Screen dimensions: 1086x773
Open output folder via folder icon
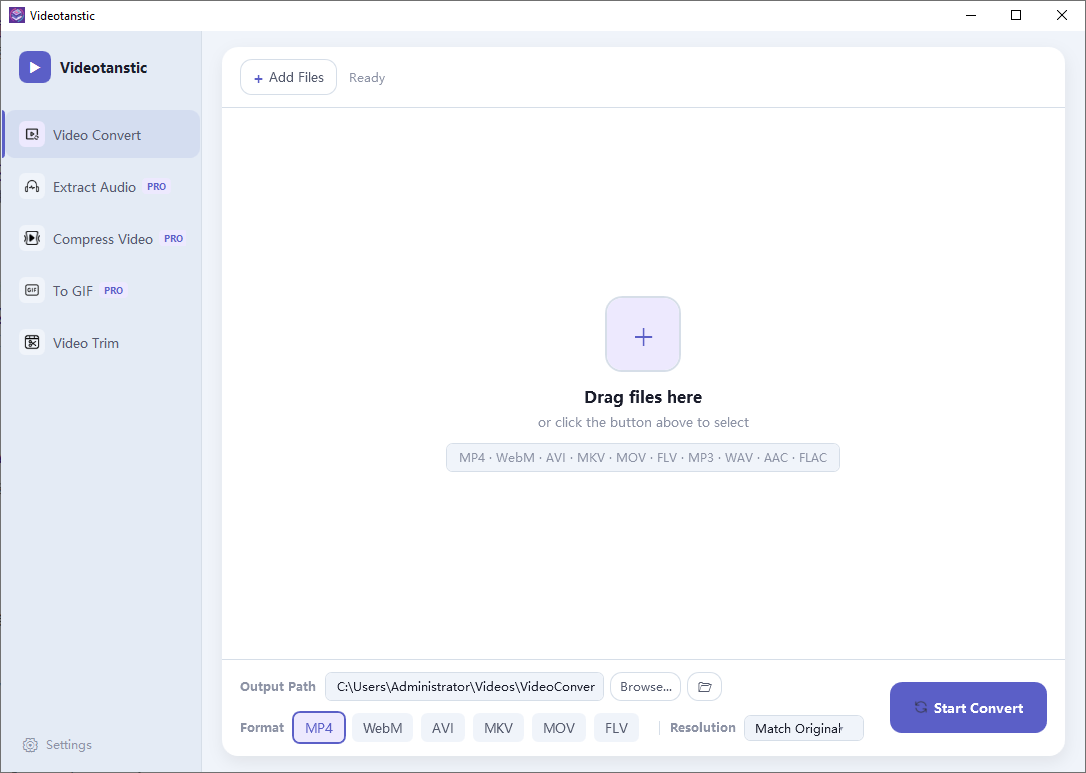[704, 686]
